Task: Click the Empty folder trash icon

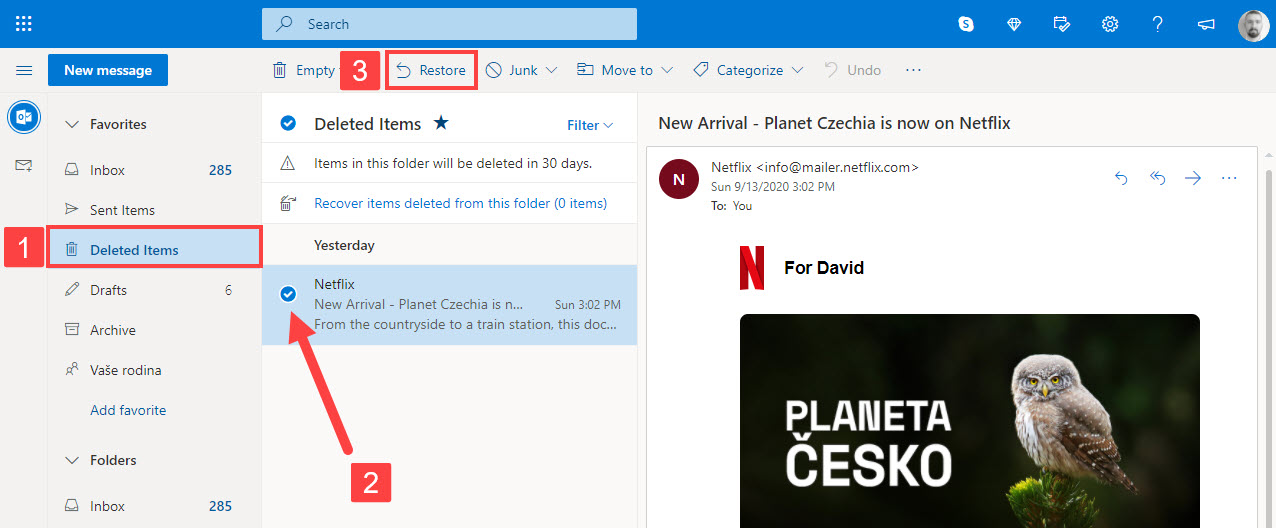Action: click(280, 70)
